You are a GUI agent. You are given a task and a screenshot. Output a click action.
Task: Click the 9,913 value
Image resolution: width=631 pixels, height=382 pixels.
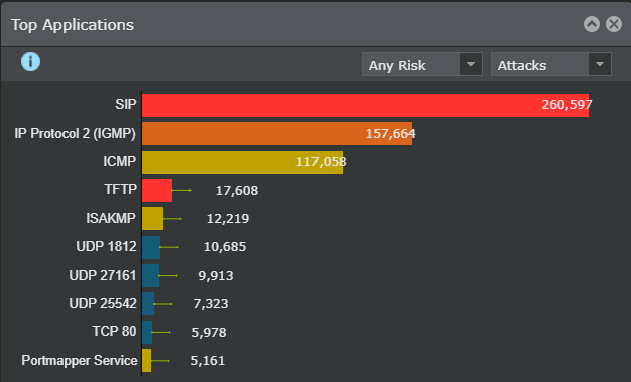point(216,275)
